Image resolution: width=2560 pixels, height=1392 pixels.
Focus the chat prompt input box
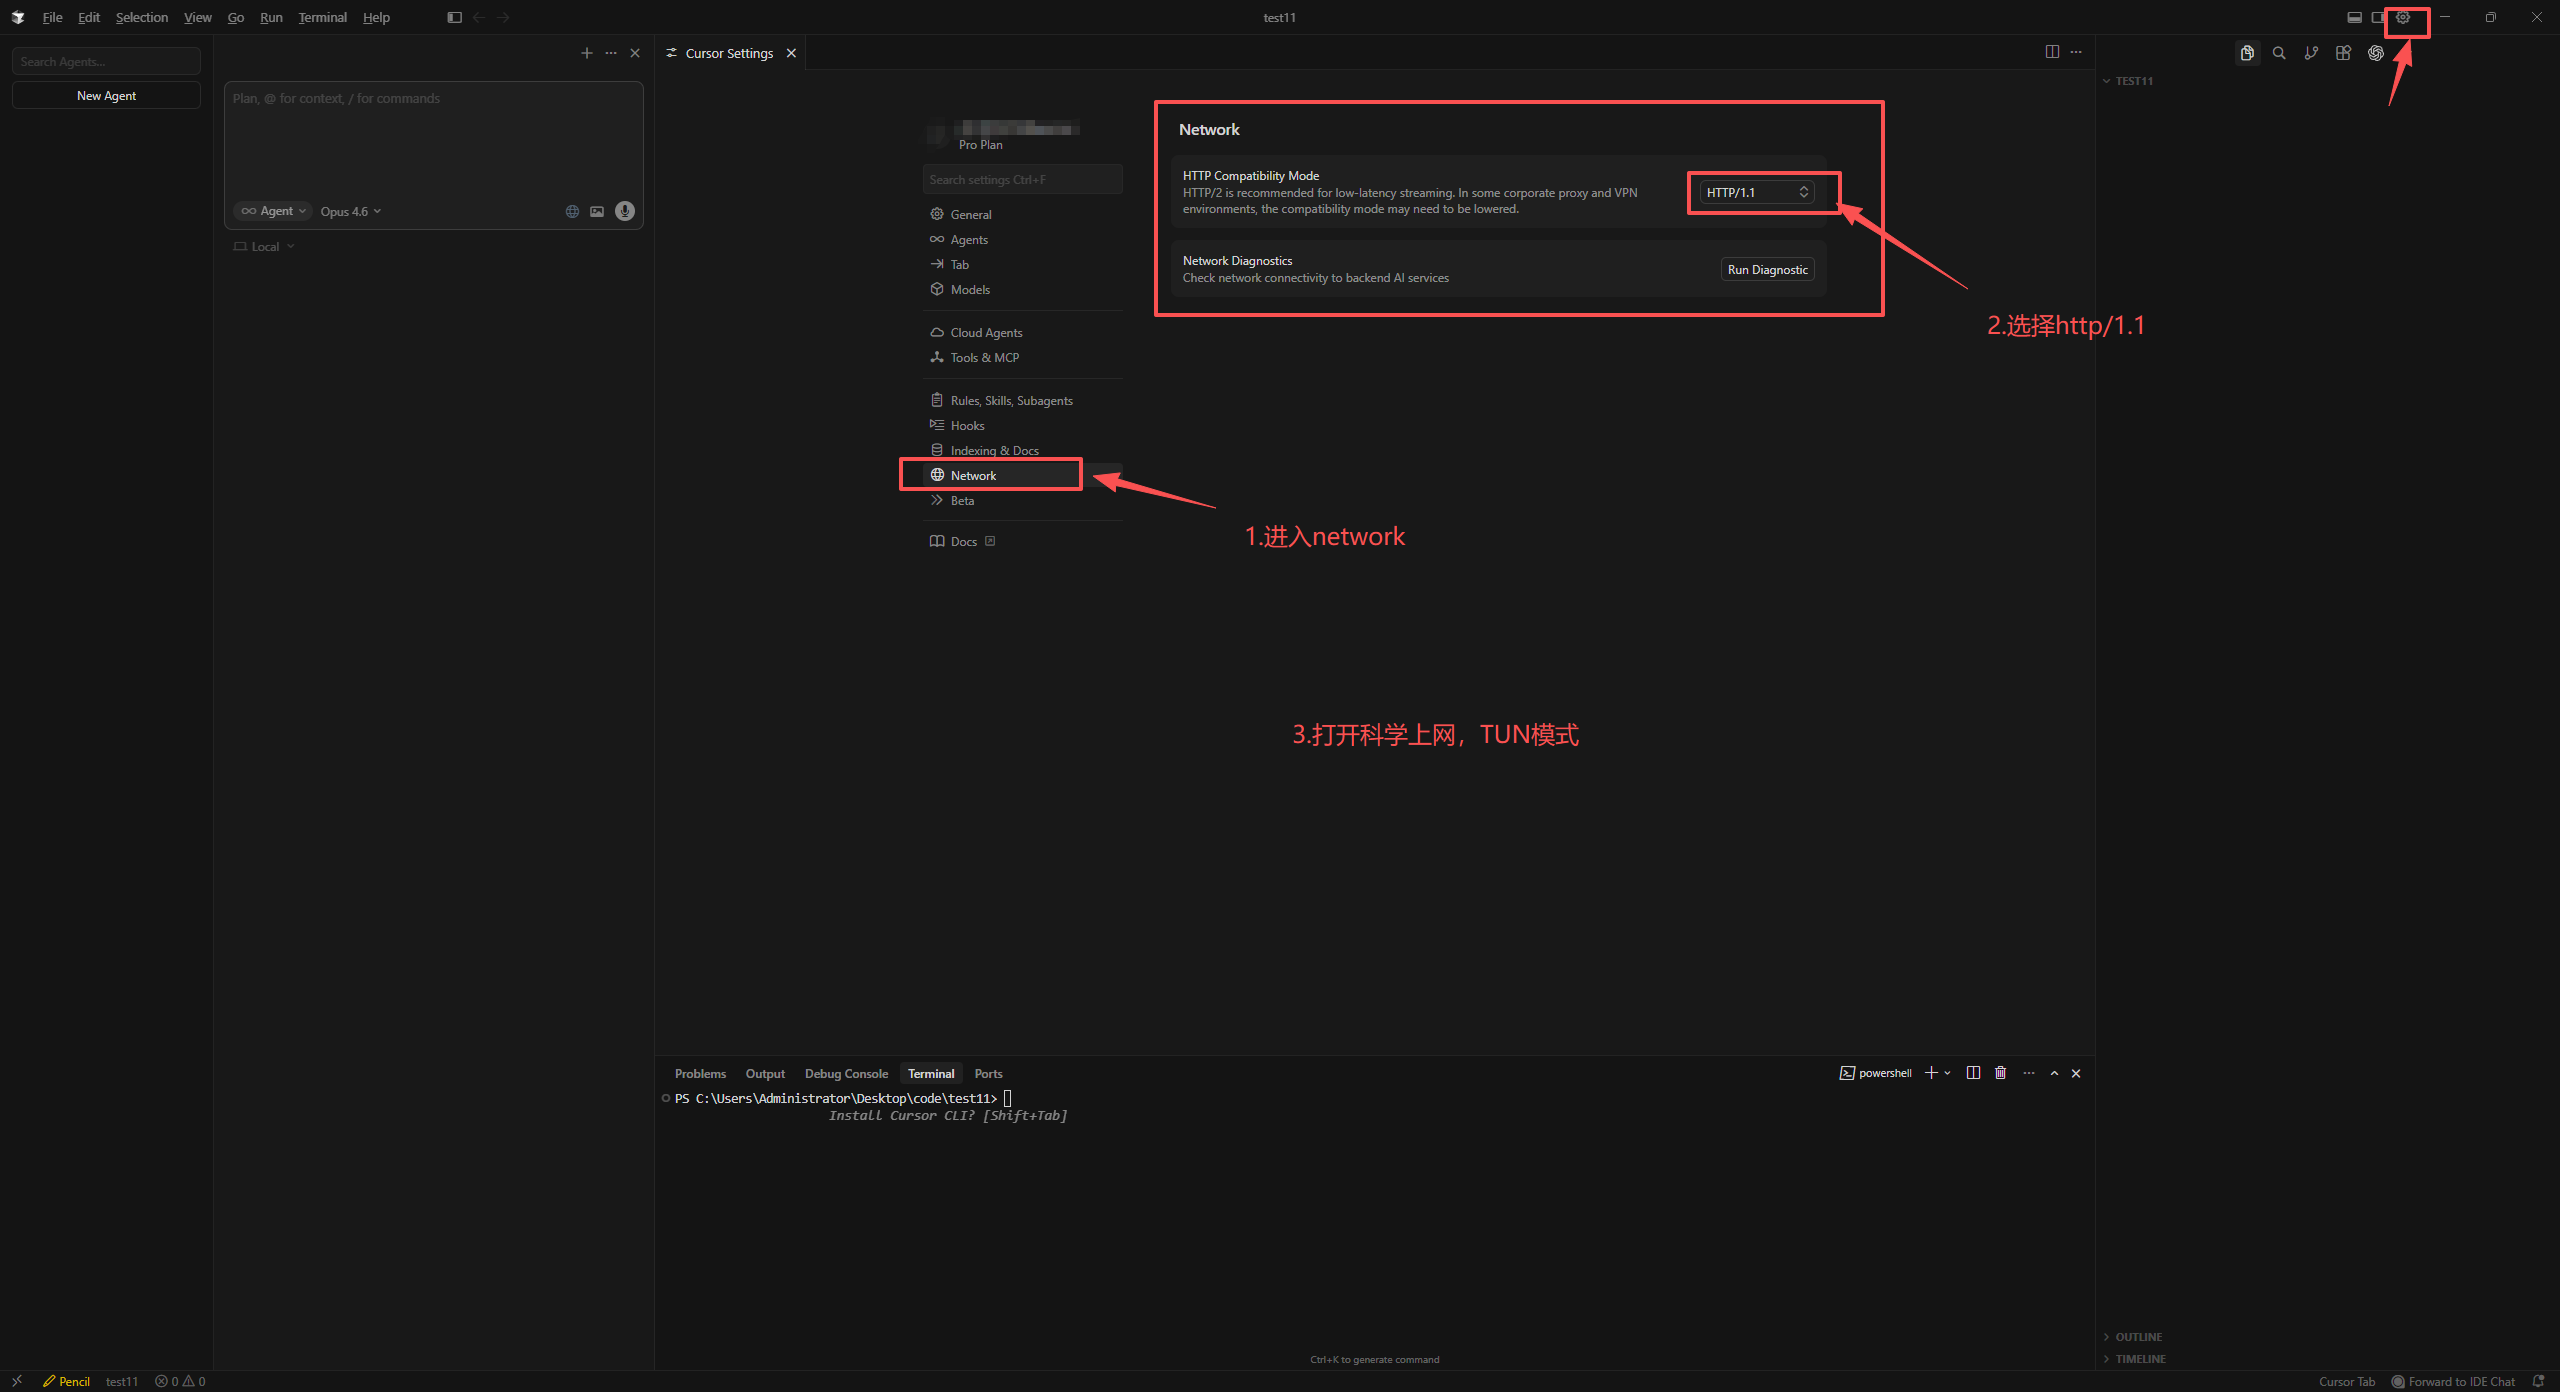tap(433, 140)
